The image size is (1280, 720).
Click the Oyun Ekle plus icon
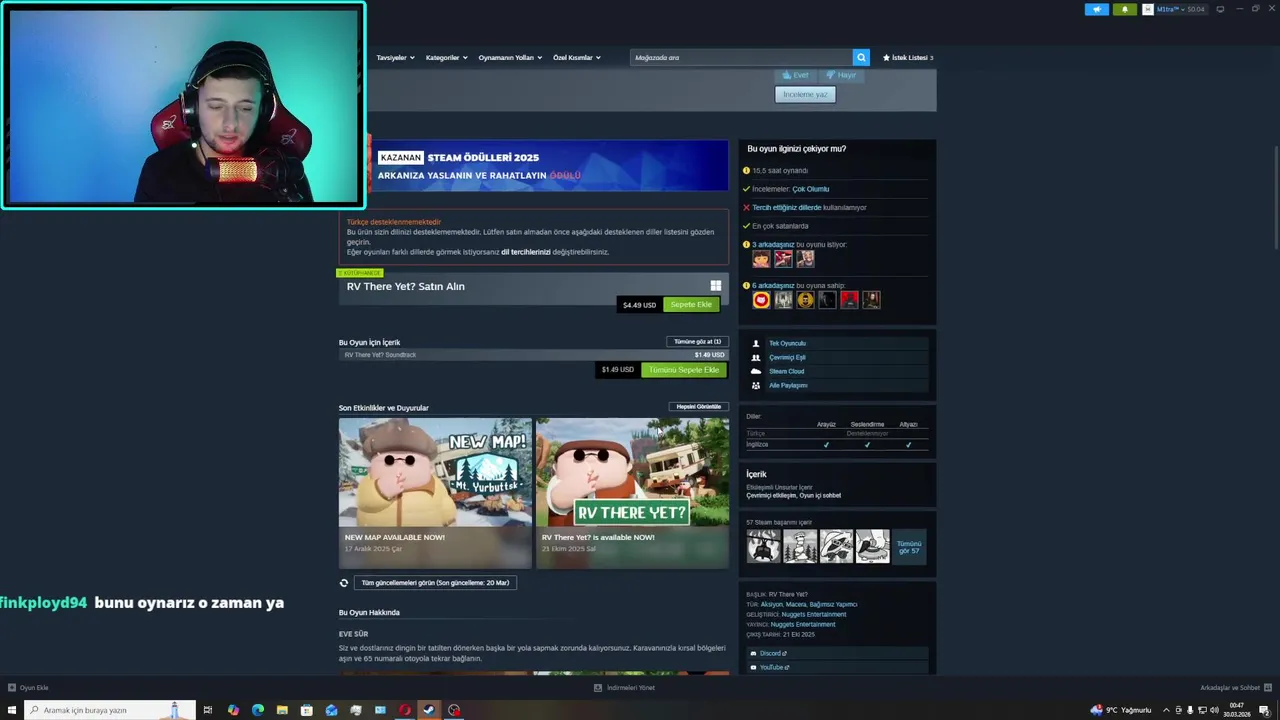pyautogui.click(x=12, y=688)
